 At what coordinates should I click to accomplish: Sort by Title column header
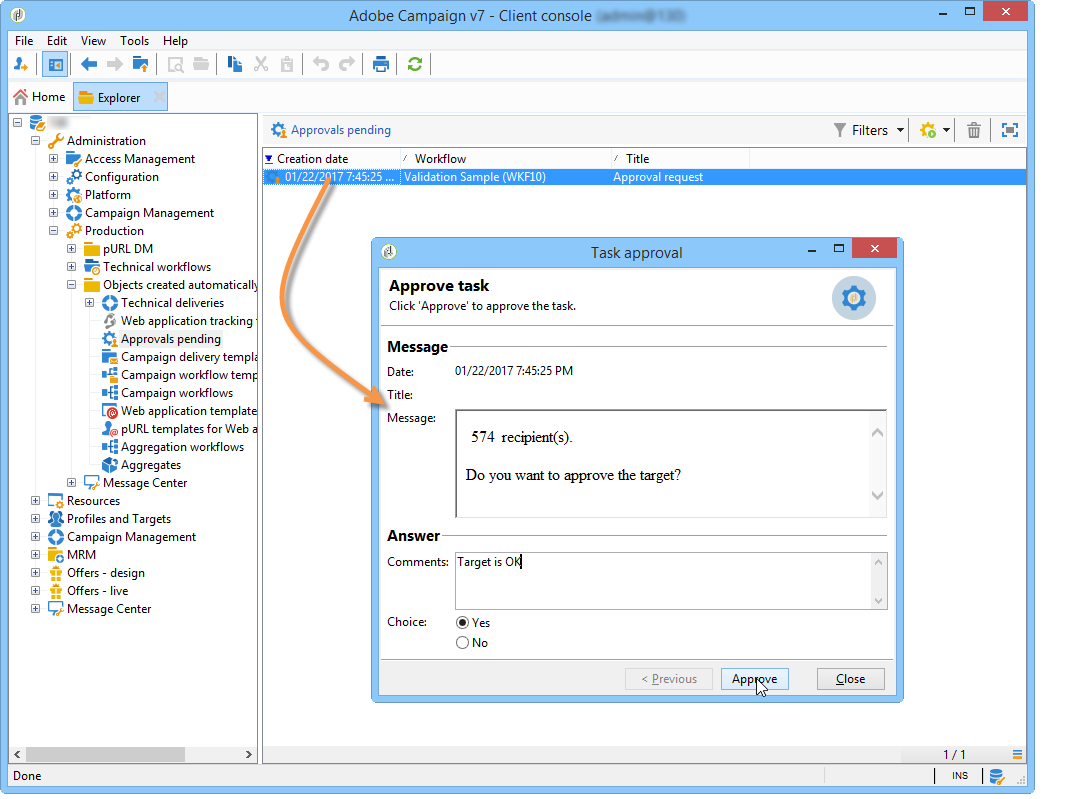tap(680, 158)
